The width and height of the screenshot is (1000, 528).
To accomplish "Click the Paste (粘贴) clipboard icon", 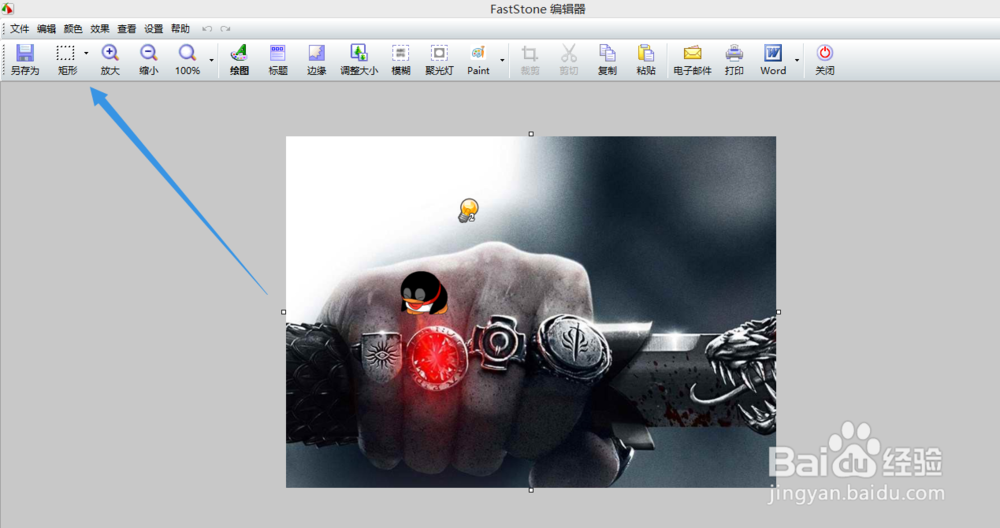I will (645, 53).
